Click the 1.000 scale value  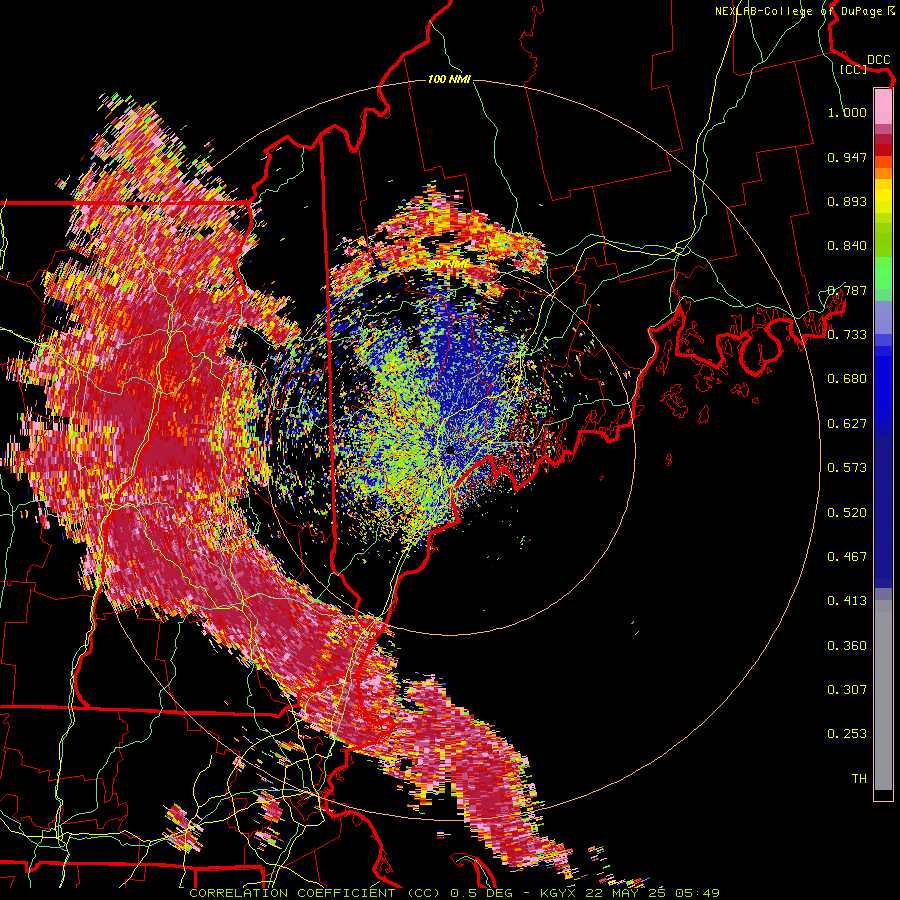click(847, 112)
